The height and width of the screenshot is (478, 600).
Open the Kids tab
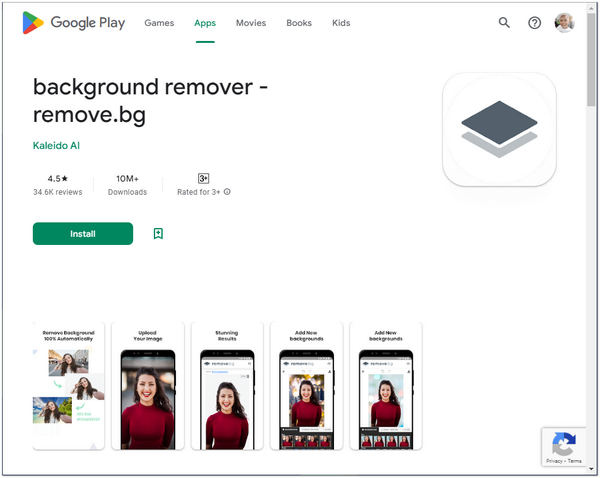(x=341, y=23)
